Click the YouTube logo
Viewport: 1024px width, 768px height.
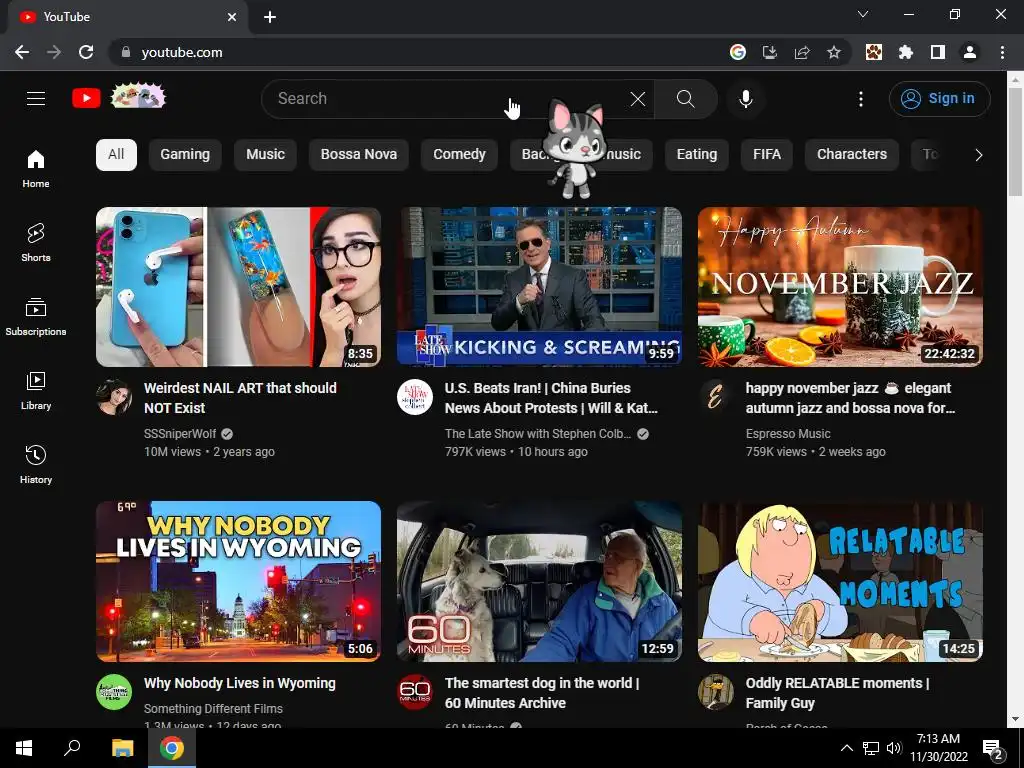(x=86, y=99)
